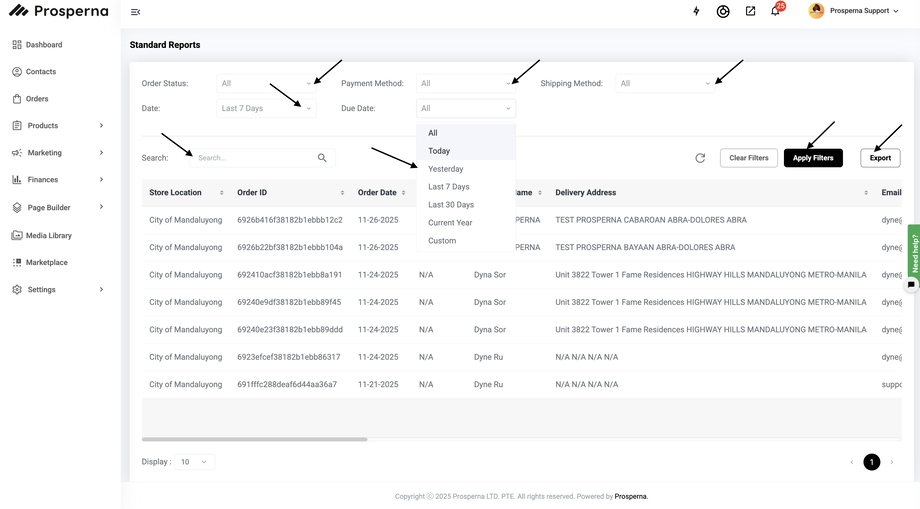
Task: Sort by Order ID column arrows
Action: pyautogui.click(x=342, y=193)
